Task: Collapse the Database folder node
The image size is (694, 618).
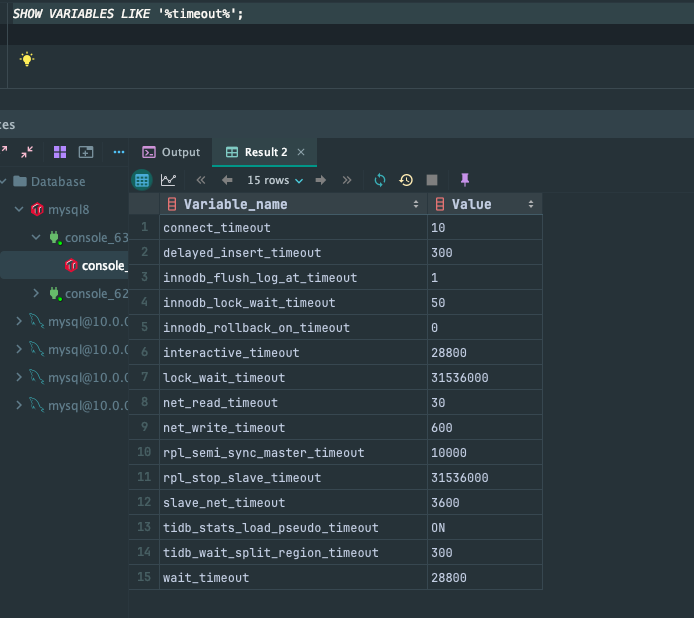Action: [5, 181]
